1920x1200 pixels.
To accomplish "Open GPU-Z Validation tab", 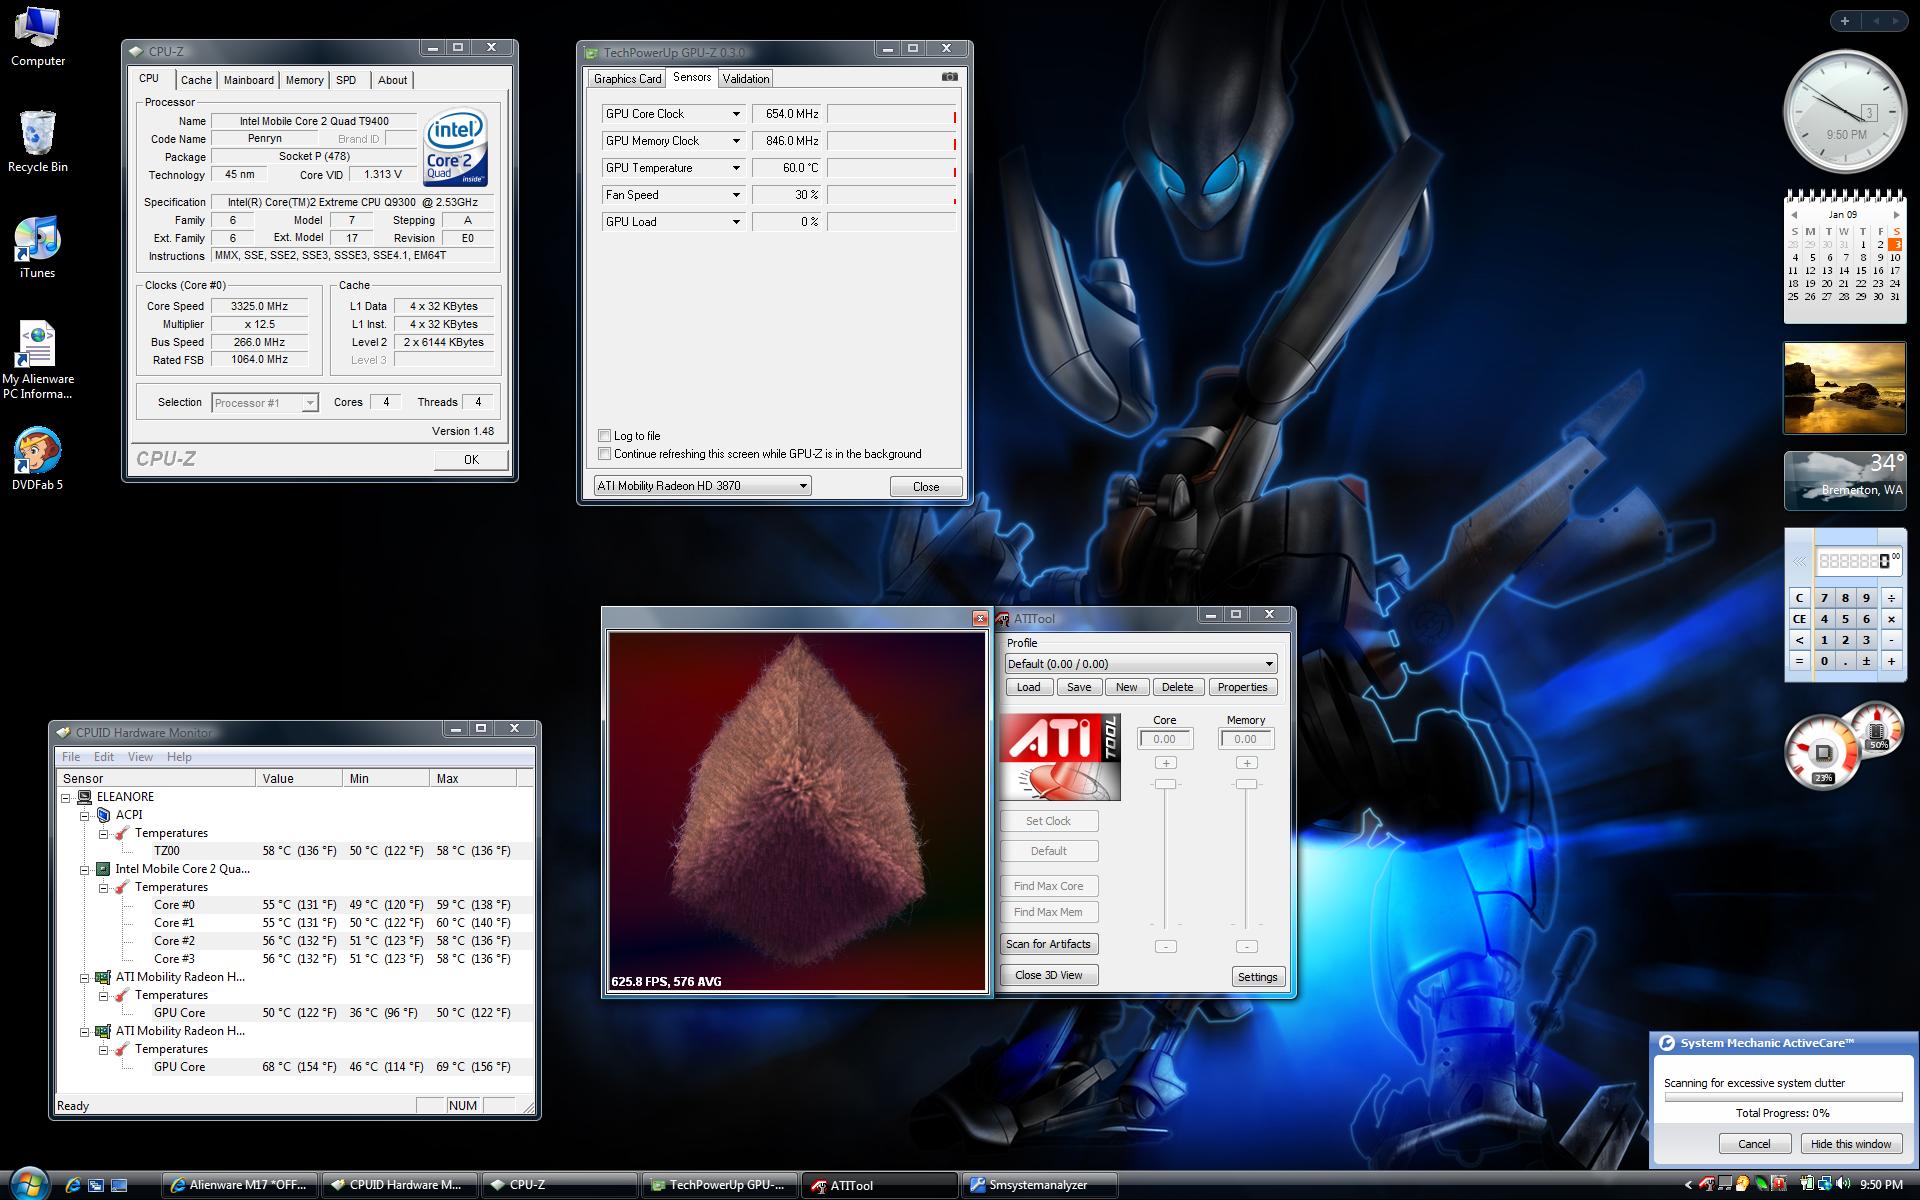I will pos(746,79).
